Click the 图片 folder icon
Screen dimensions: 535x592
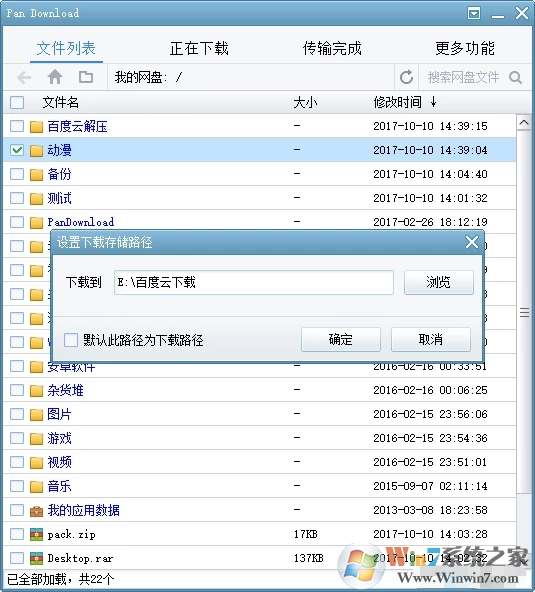point(36,415)
